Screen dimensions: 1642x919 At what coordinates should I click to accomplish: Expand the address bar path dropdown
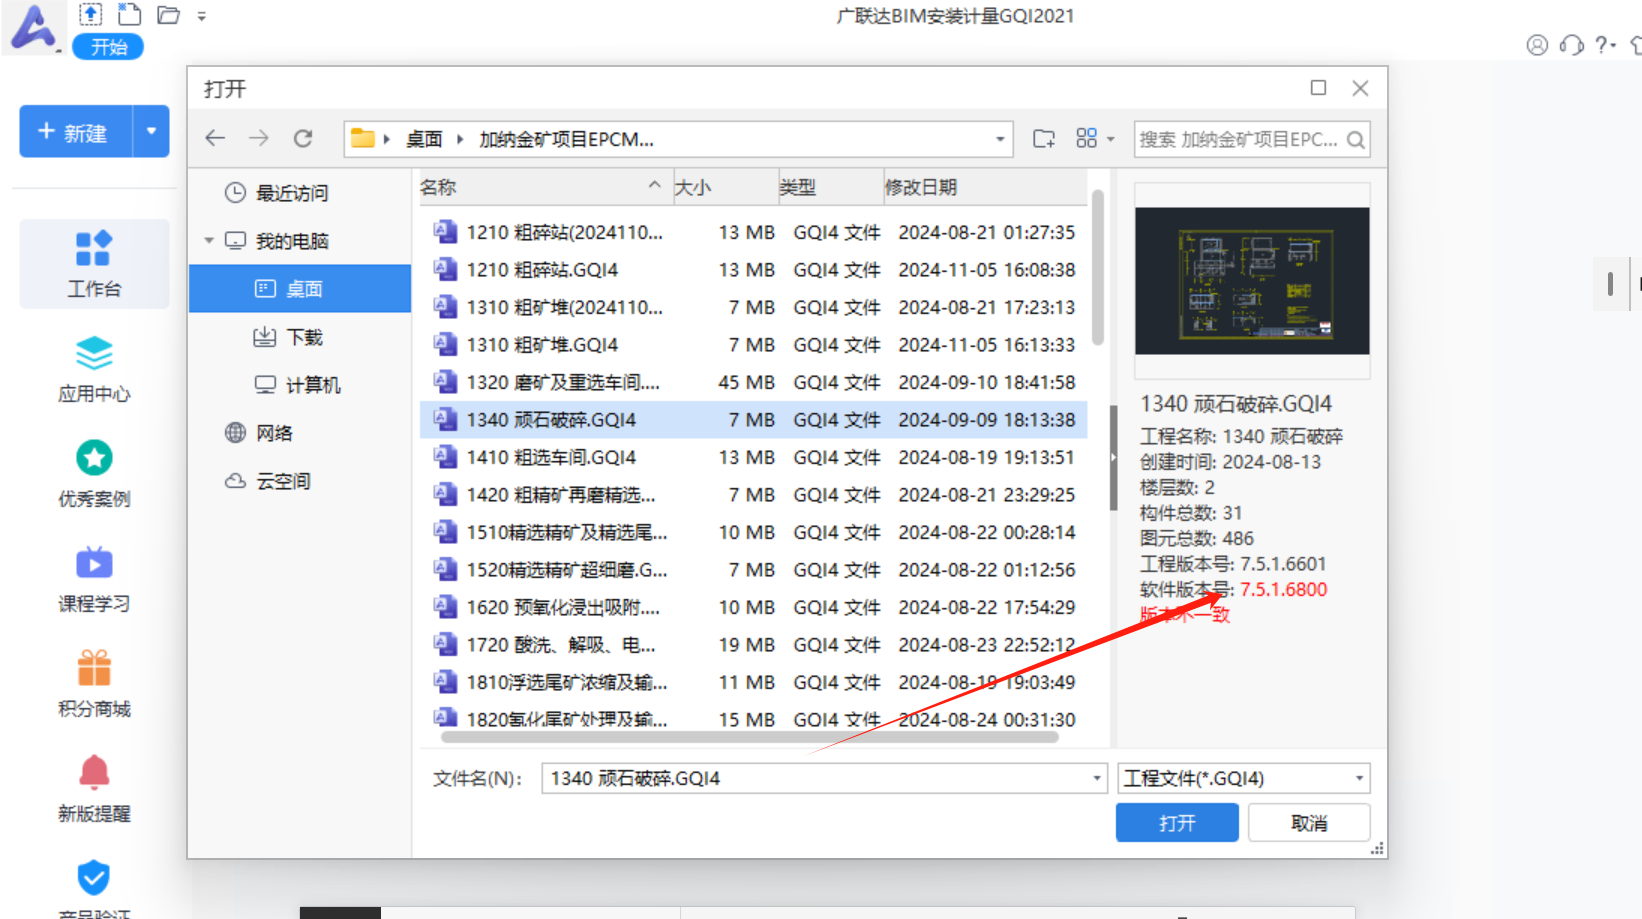1000,139
